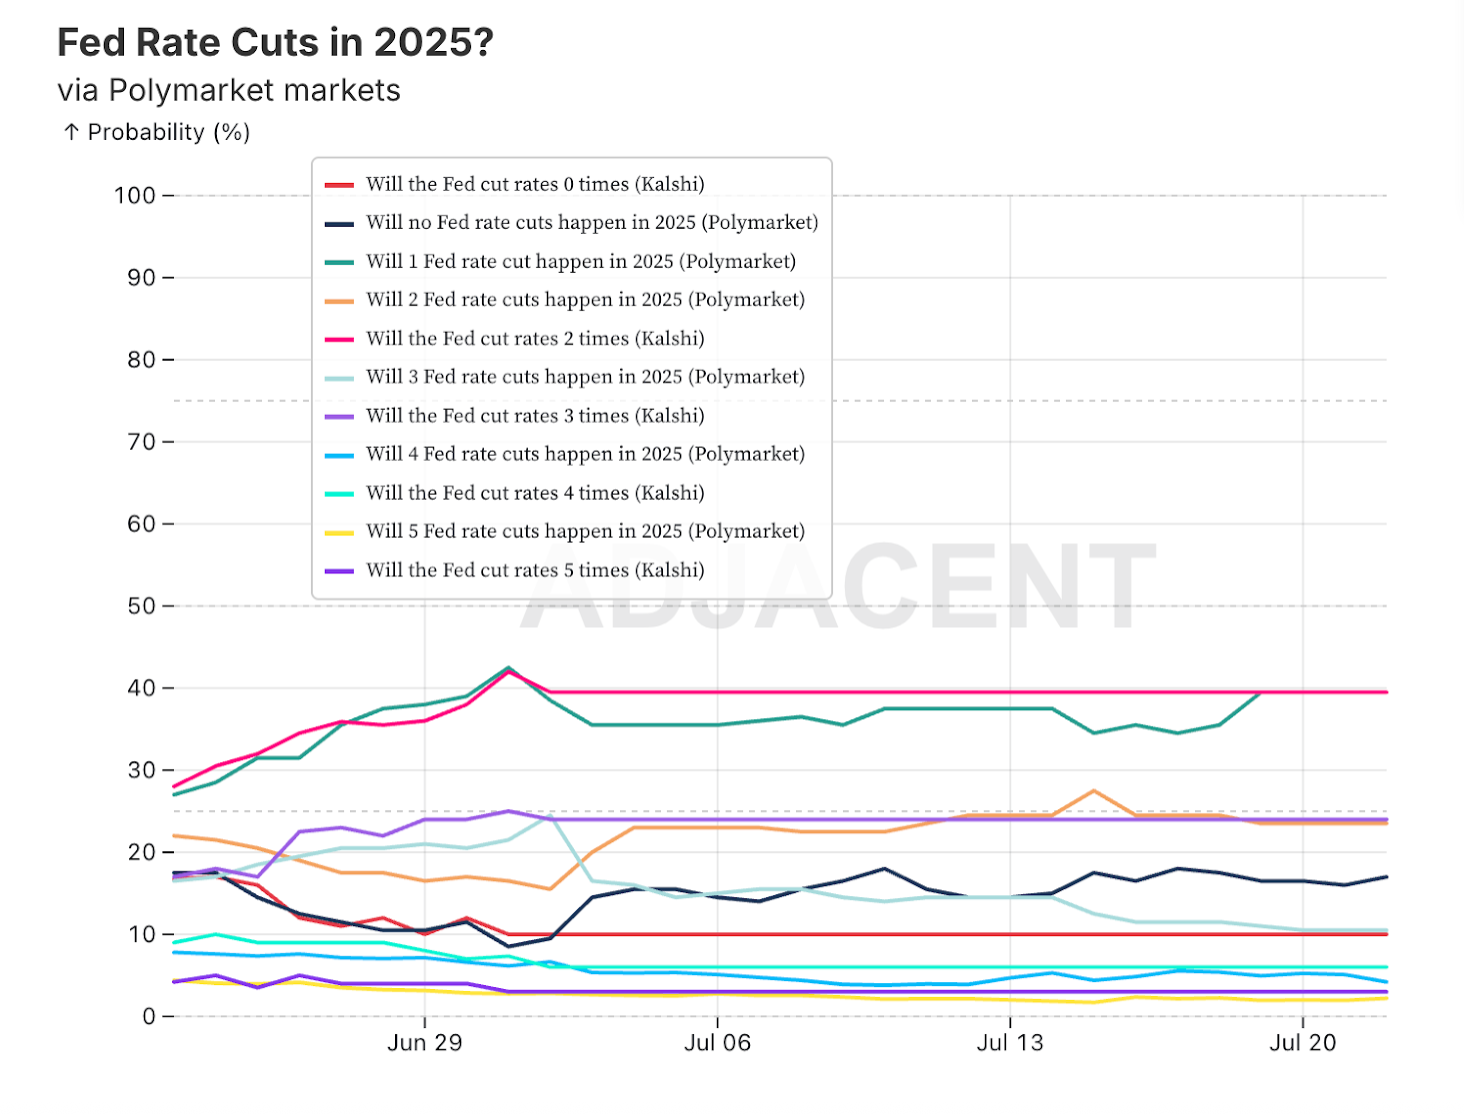The height and width of the screenshot is (1114, 1464).
Task: Select 'Will the Fed cut rates 0 times (Kalshi)' label
Action: tap(535, 184)
